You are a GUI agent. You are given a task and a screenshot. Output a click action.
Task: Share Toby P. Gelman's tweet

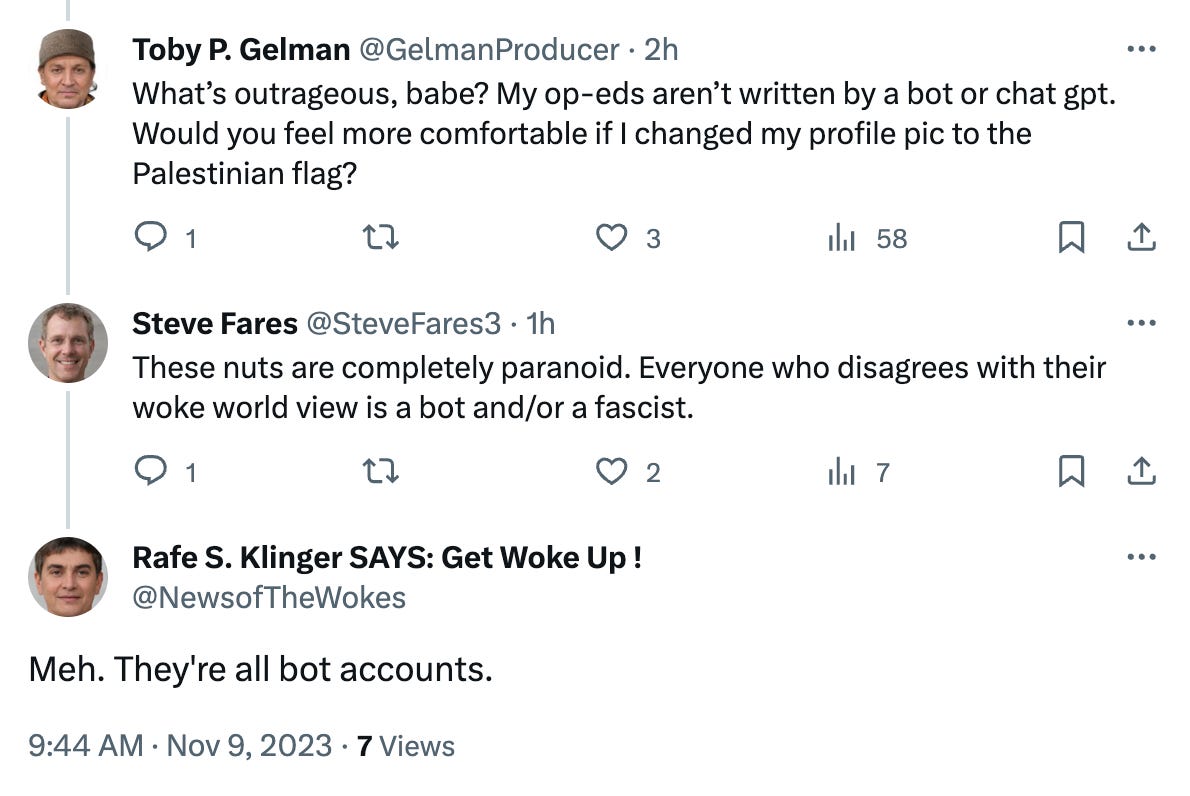pos(1141,238)
